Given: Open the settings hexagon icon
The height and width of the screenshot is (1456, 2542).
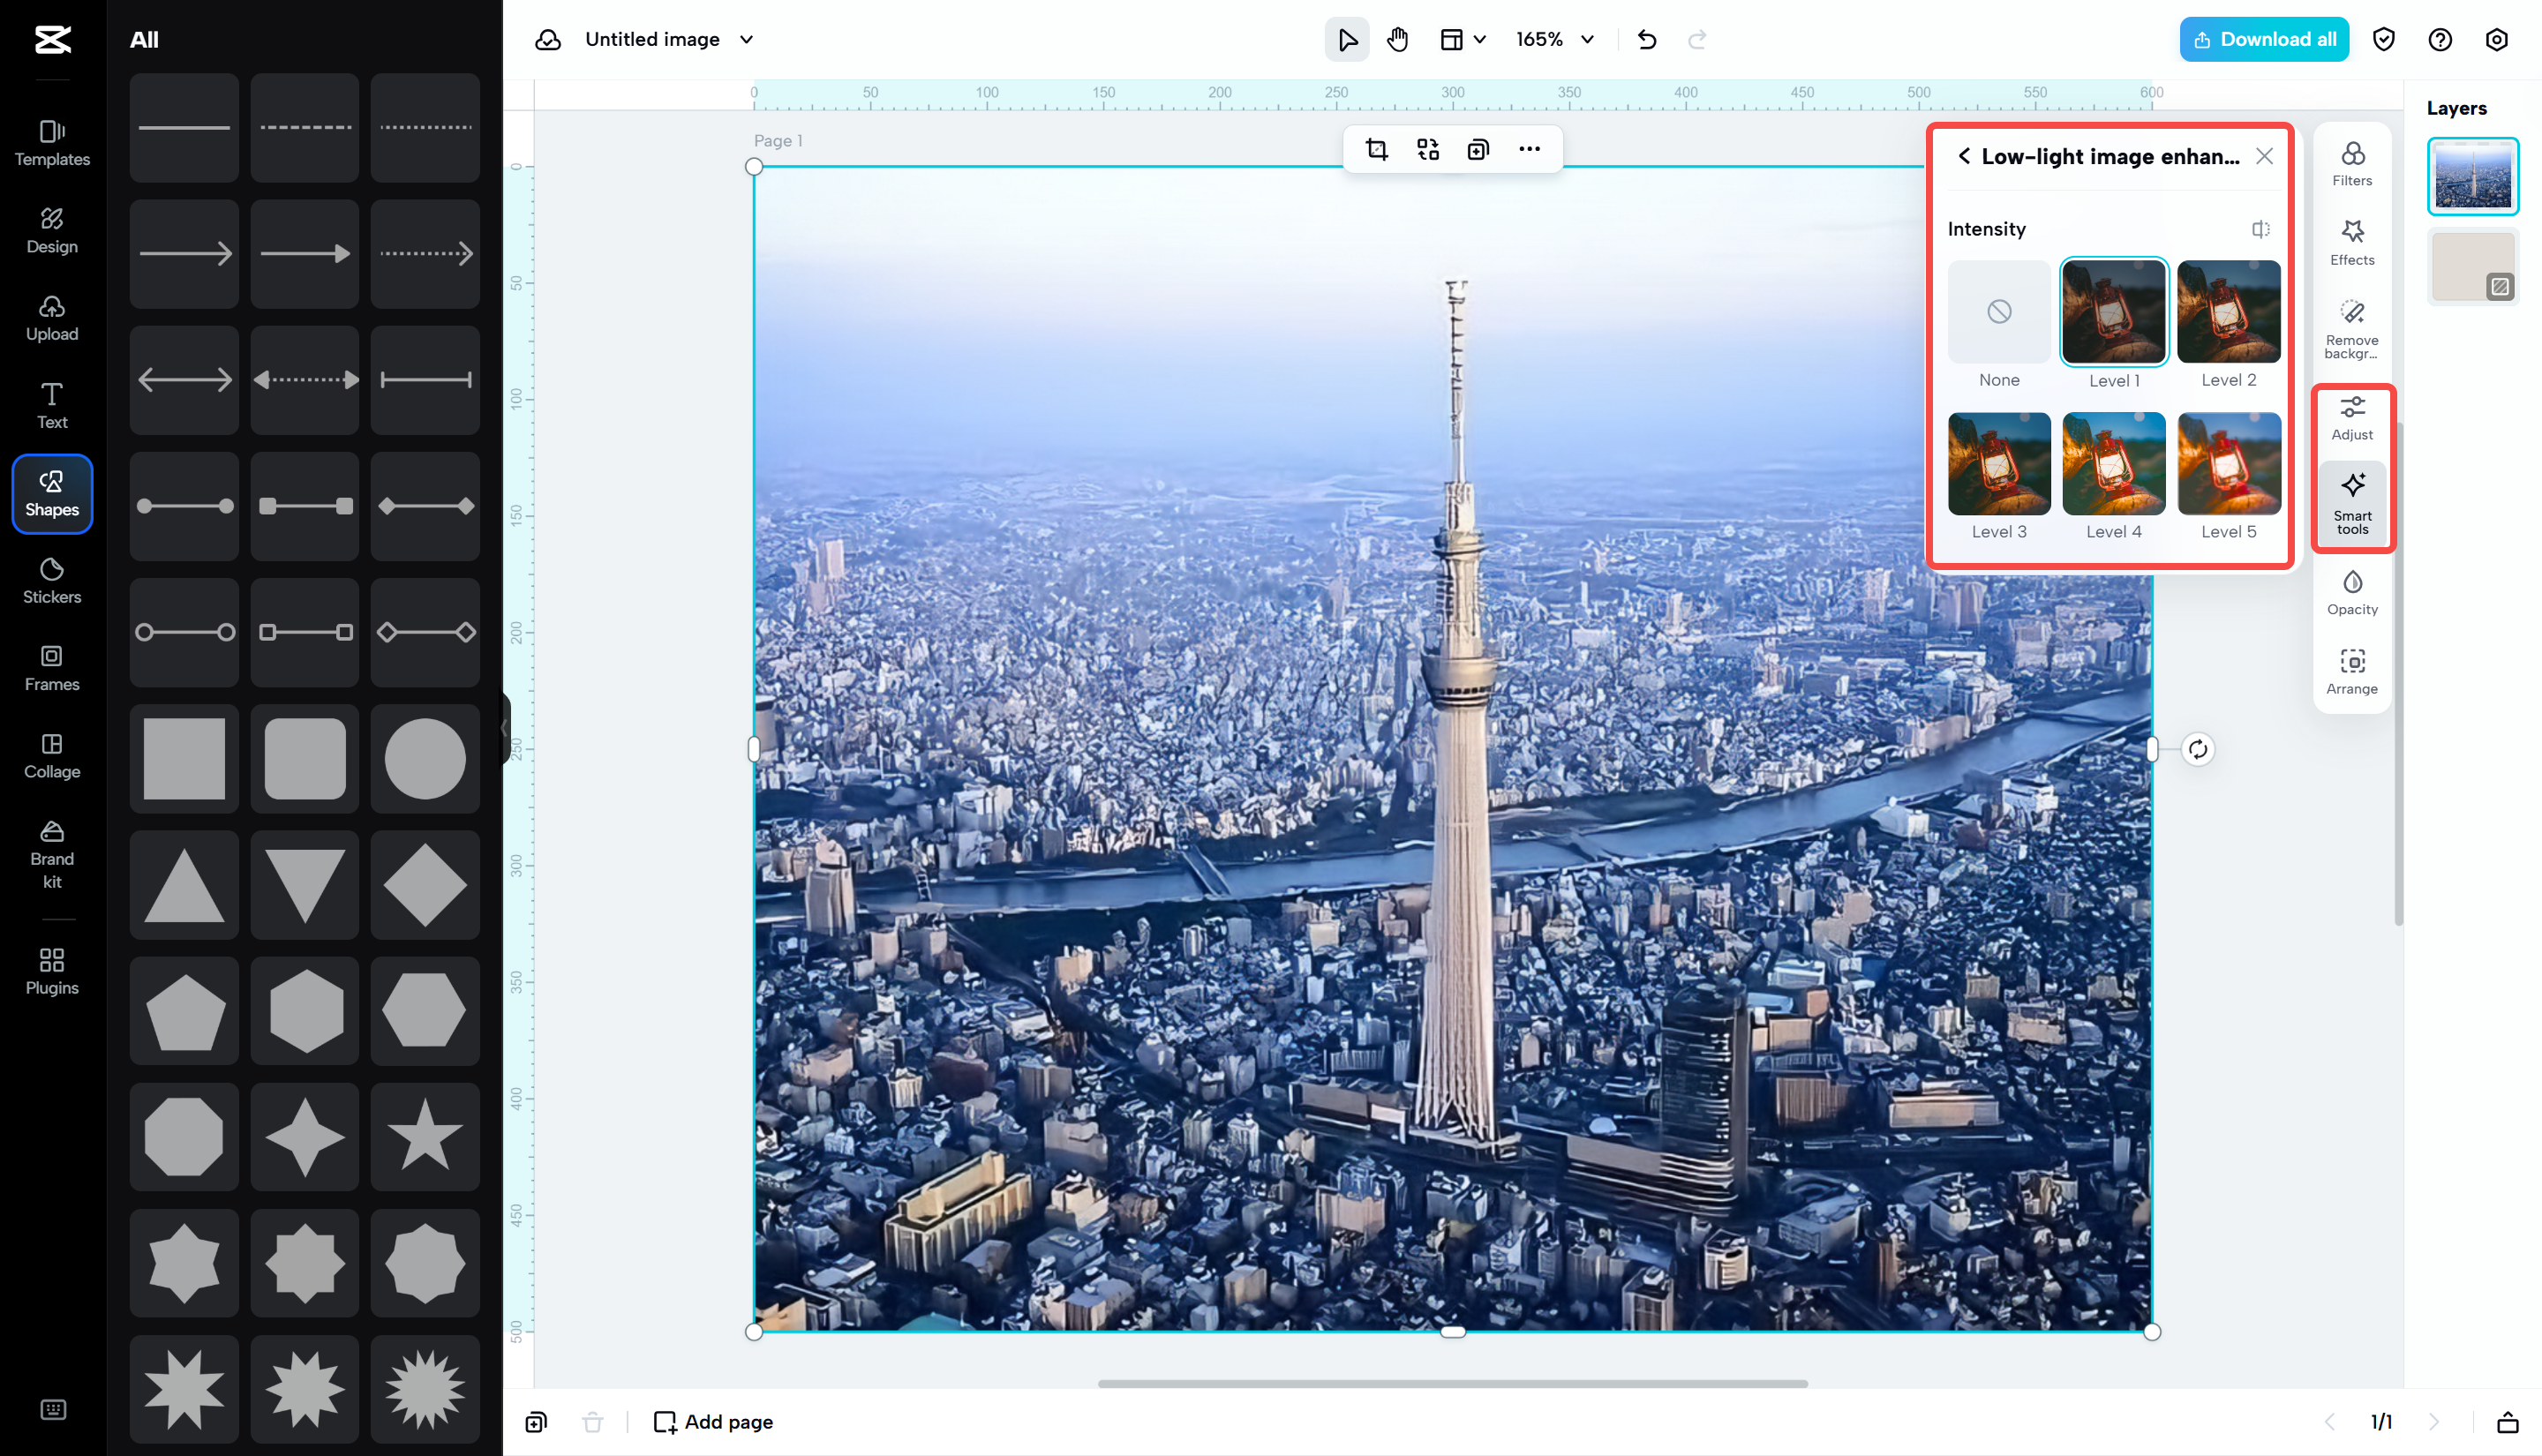Looking at the screenshot, I should (2497, 40).
